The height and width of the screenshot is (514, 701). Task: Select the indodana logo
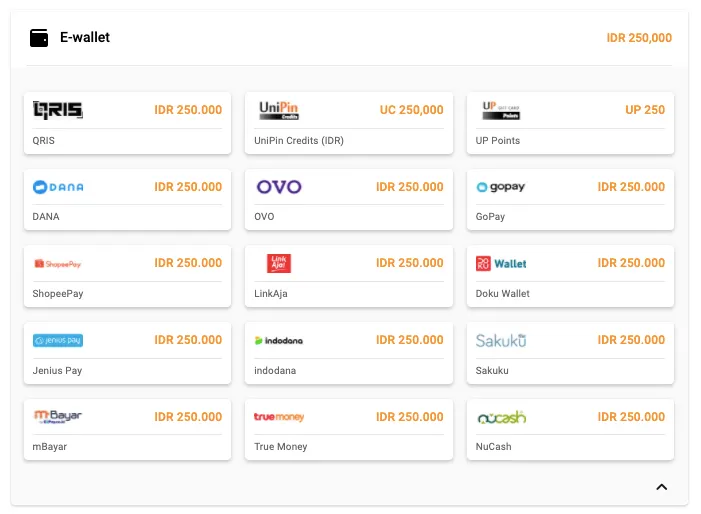click(x=279, y=340)
